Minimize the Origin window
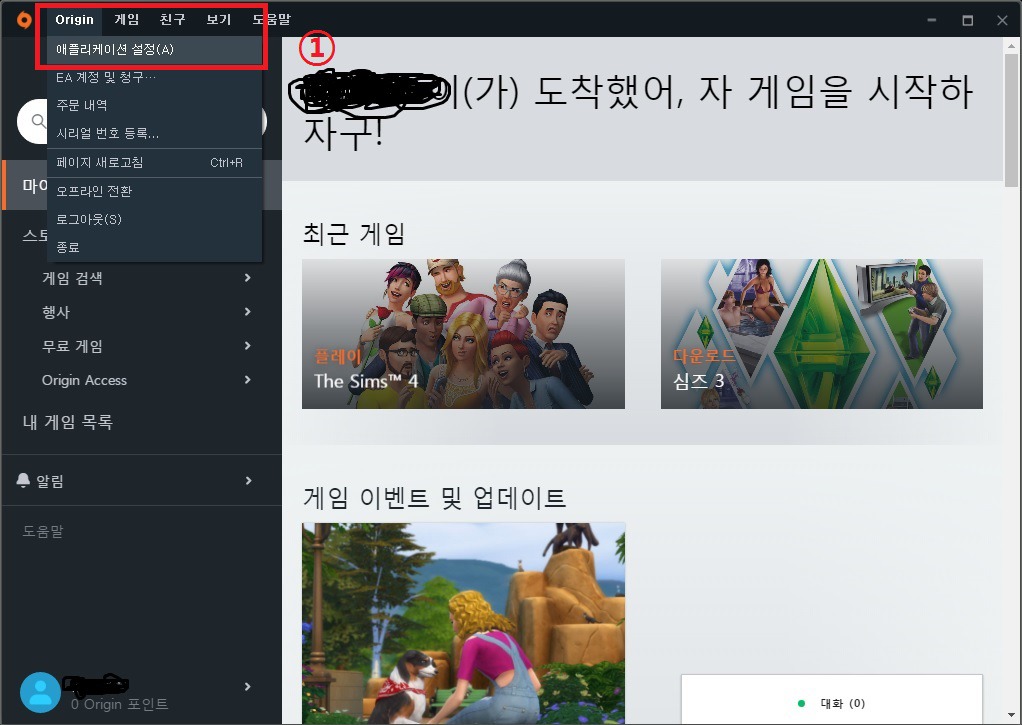 click(932, 20)
